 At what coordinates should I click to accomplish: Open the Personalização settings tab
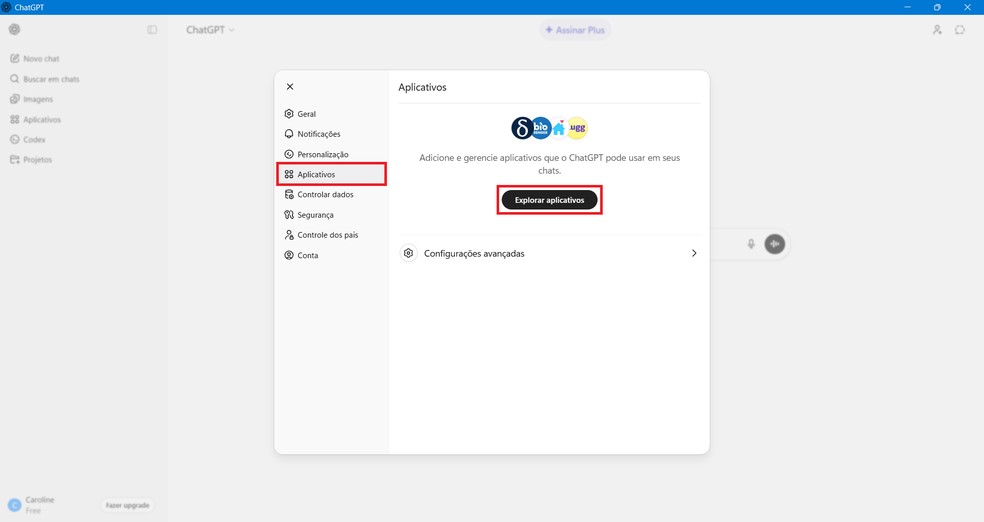point(331,154)
